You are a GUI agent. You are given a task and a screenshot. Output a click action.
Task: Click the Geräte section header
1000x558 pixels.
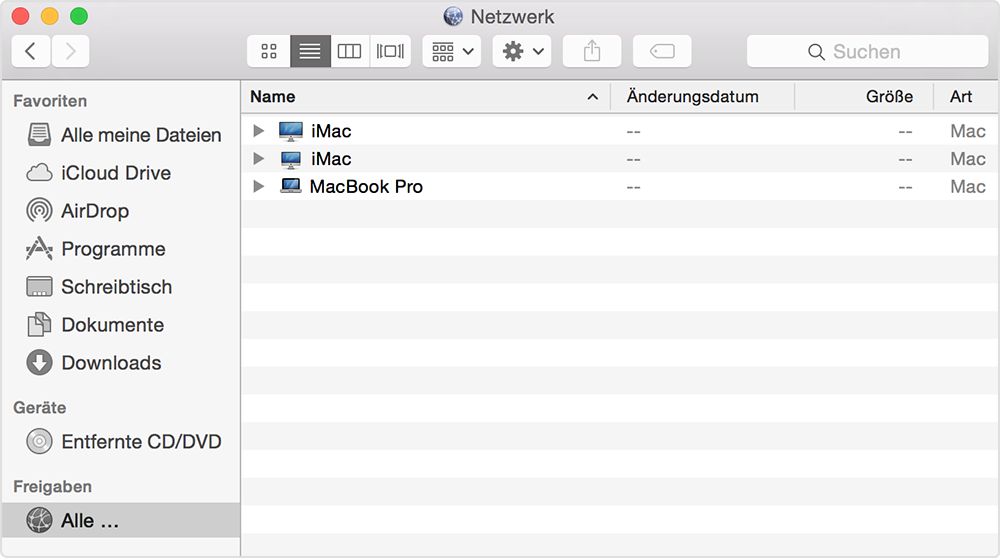point(40,407)
